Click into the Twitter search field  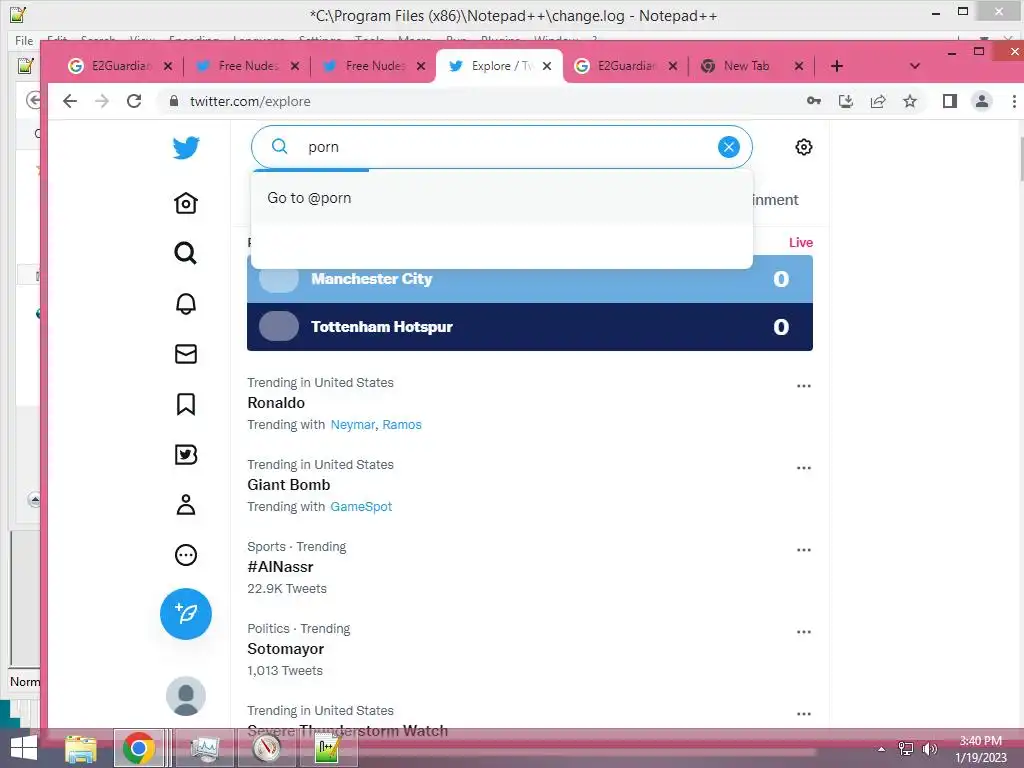pyautogui.click(x=502, y=147)
